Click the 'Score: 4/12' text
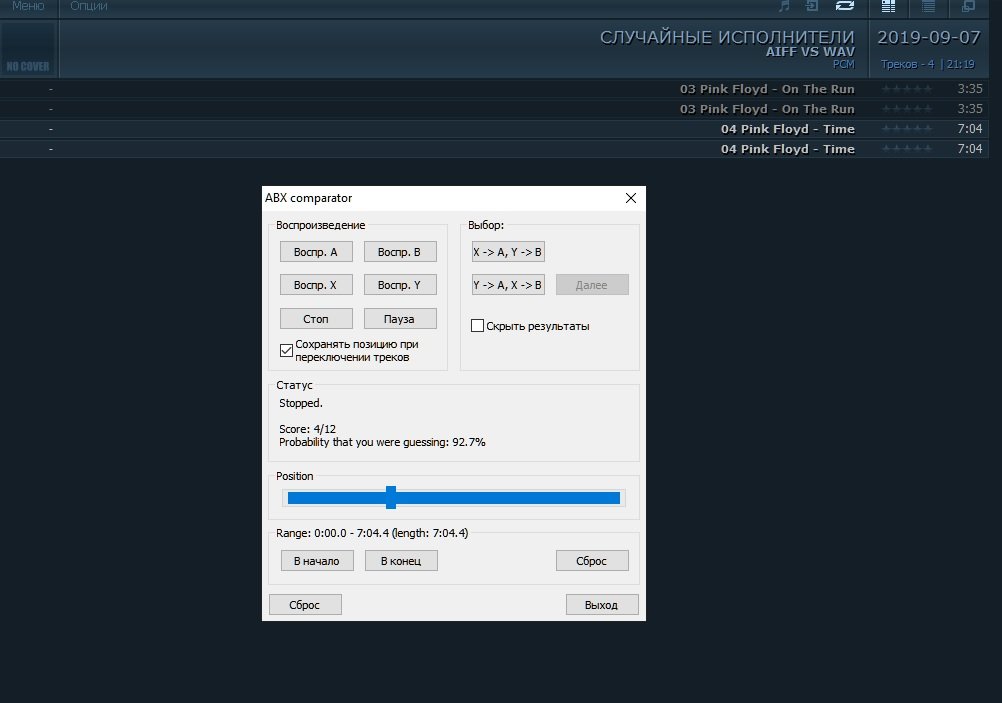Screen dimensions: 1002x703 (x=307, y=429)
